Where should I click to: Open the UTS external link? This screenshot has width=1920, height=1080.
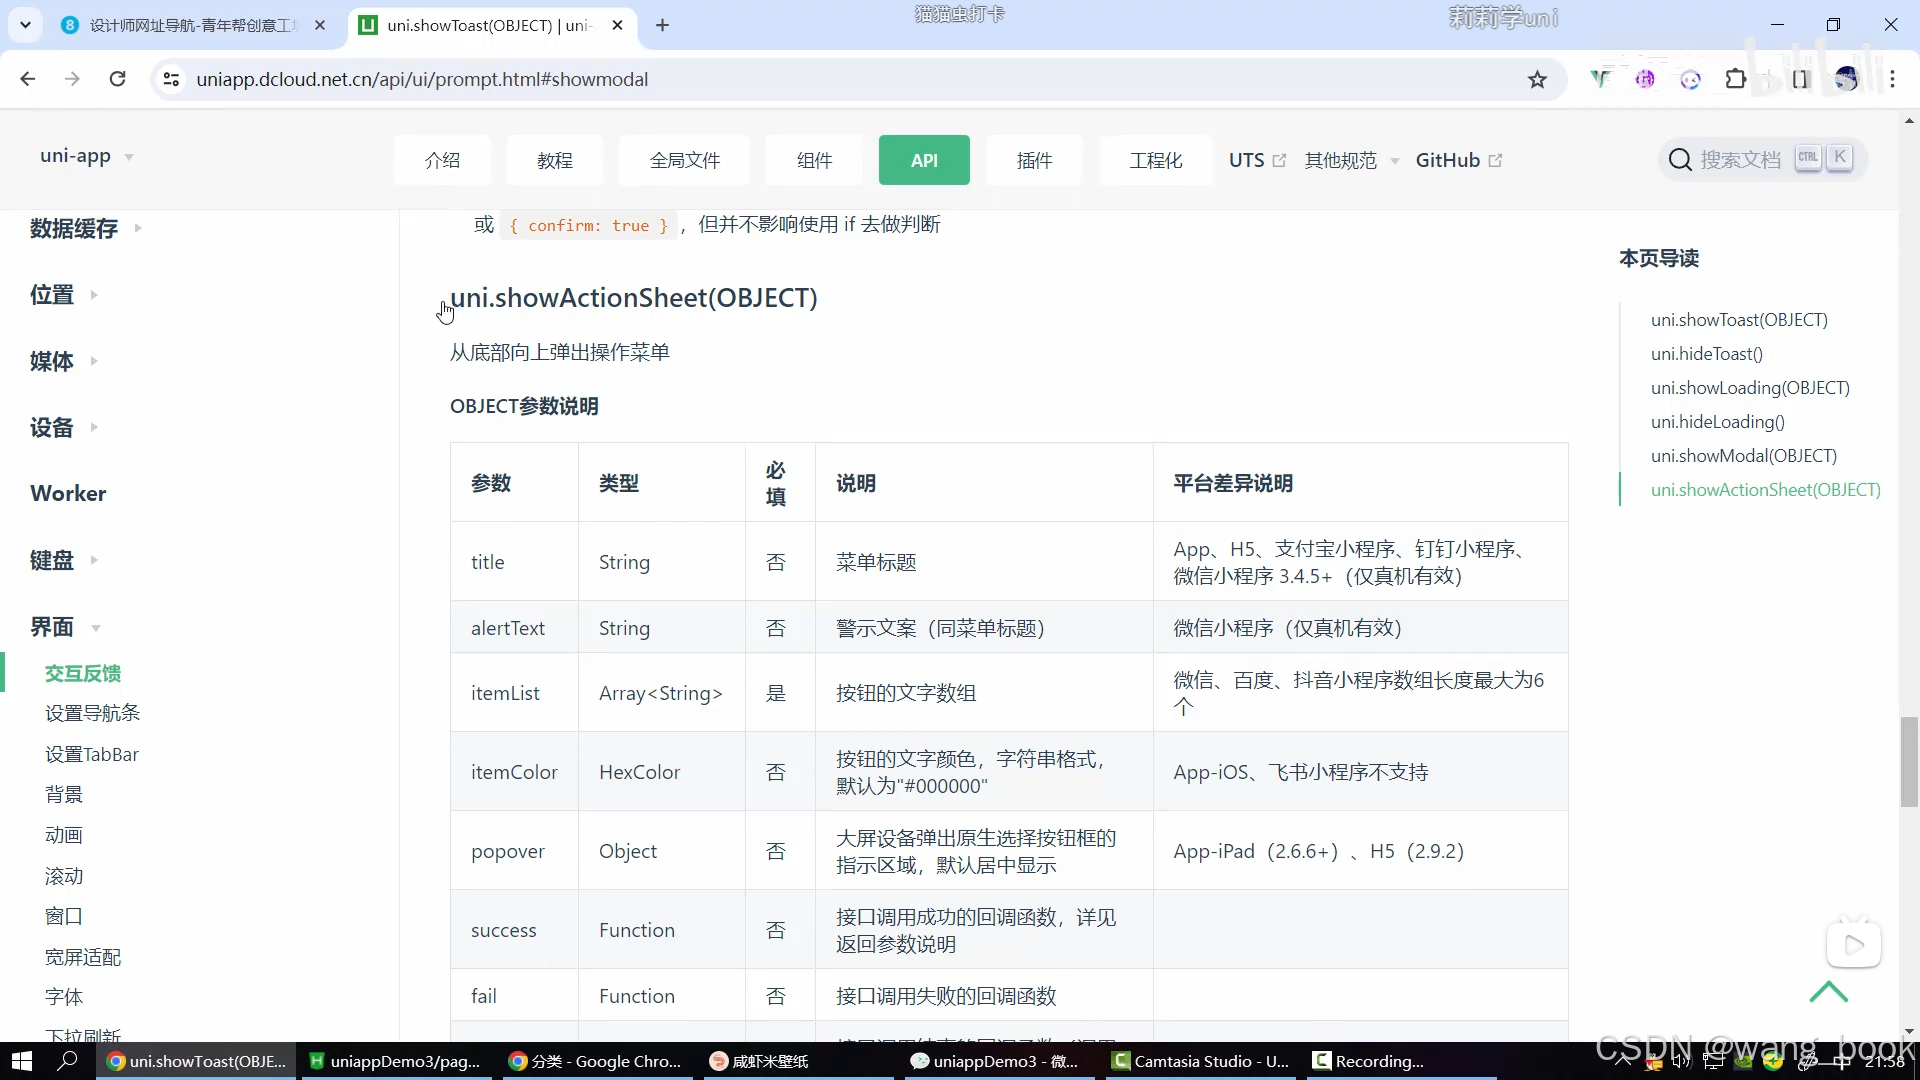1257,160
